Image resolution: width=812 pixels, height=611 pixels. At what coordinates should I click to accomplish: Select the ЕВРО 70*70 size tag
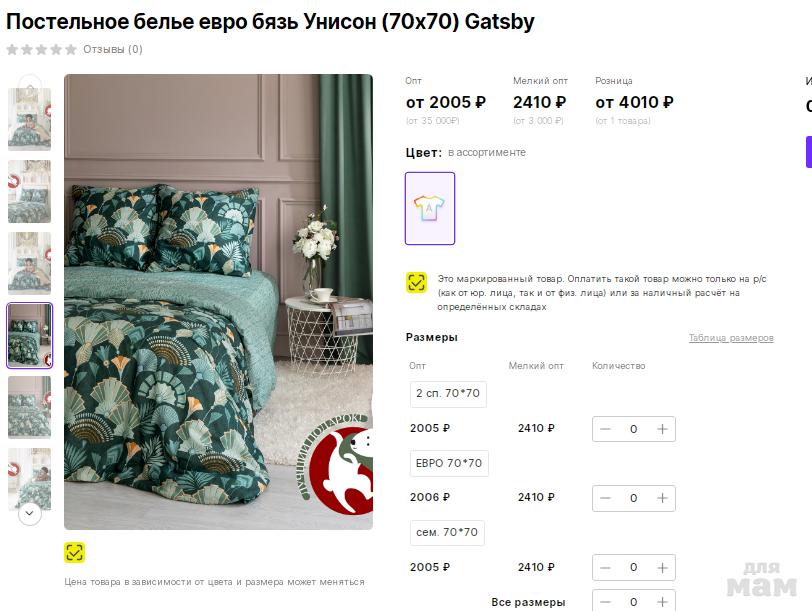[449, 463]
